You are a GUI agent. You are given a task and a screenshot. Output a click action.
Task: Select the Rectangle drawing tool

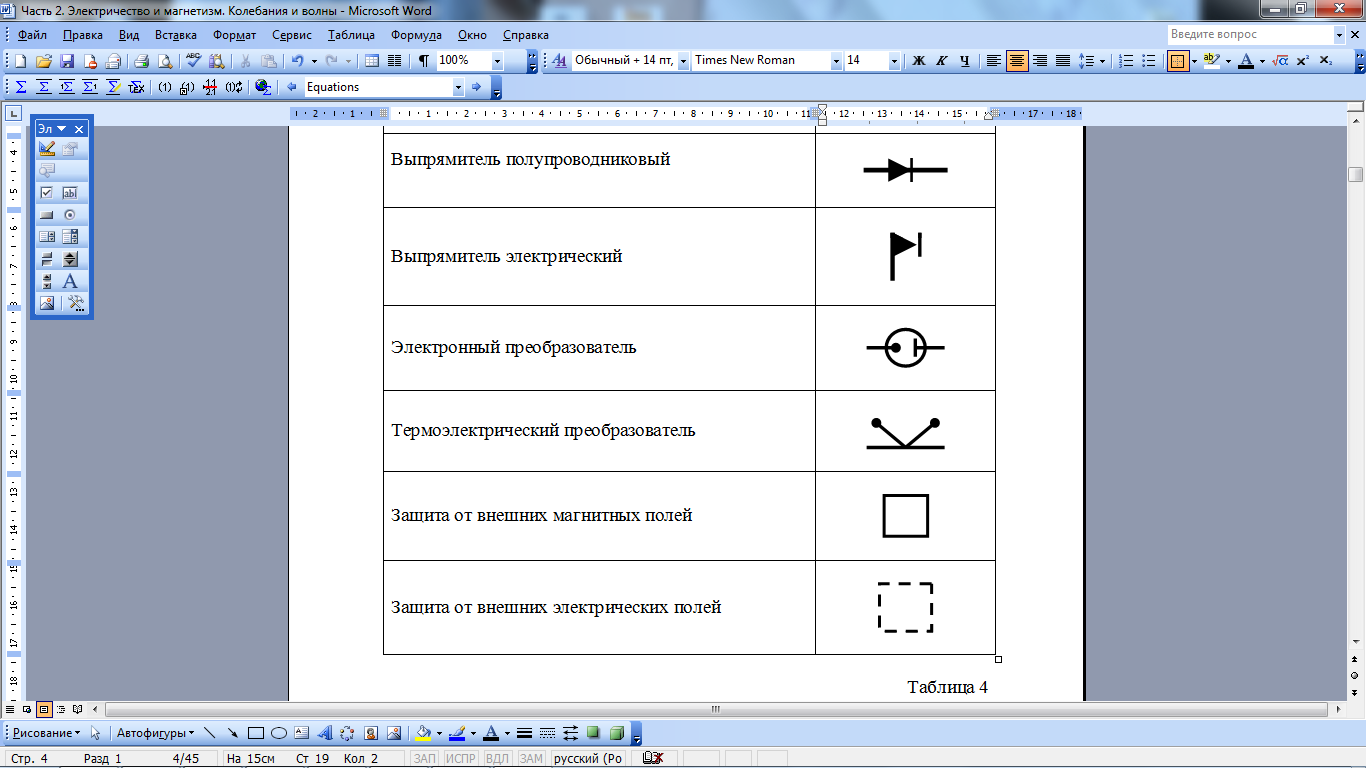pos(255,733)
